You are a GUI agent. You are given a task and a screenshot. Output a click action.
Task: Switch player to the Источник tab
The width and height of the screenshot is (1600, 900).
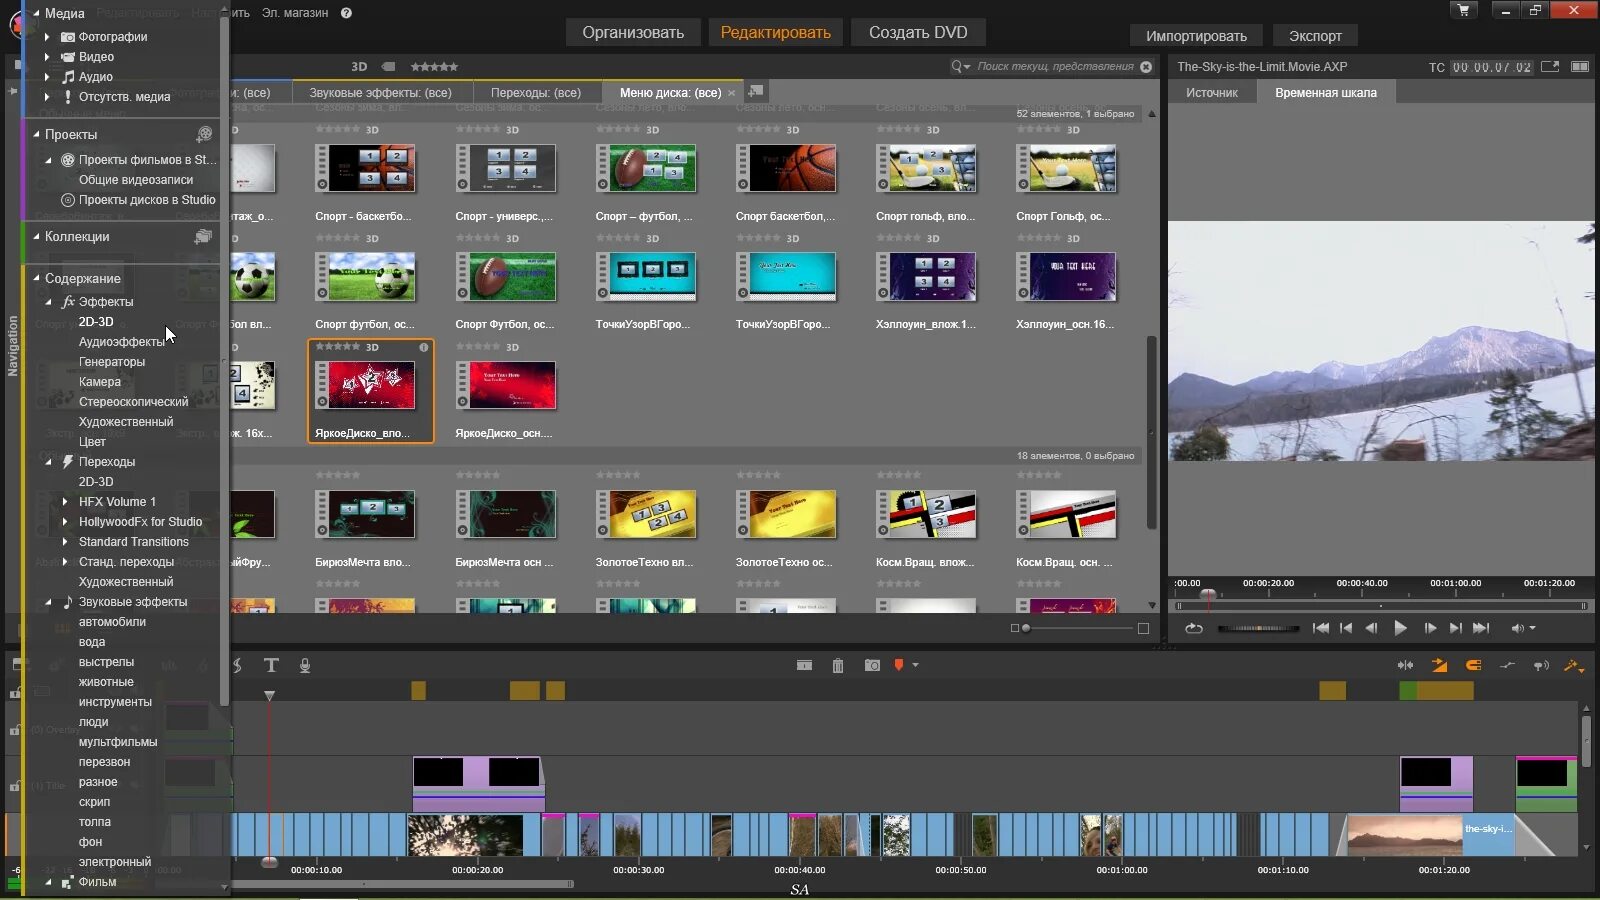coord(1212,93)
